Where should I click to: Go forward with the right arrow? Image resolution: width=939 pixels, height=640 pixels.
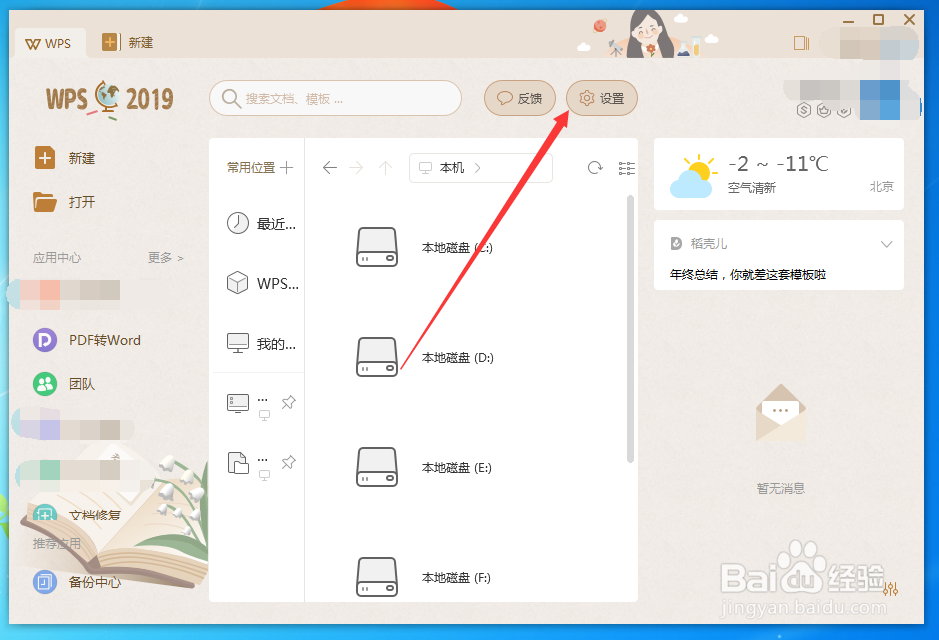click(x=356, y=168)
